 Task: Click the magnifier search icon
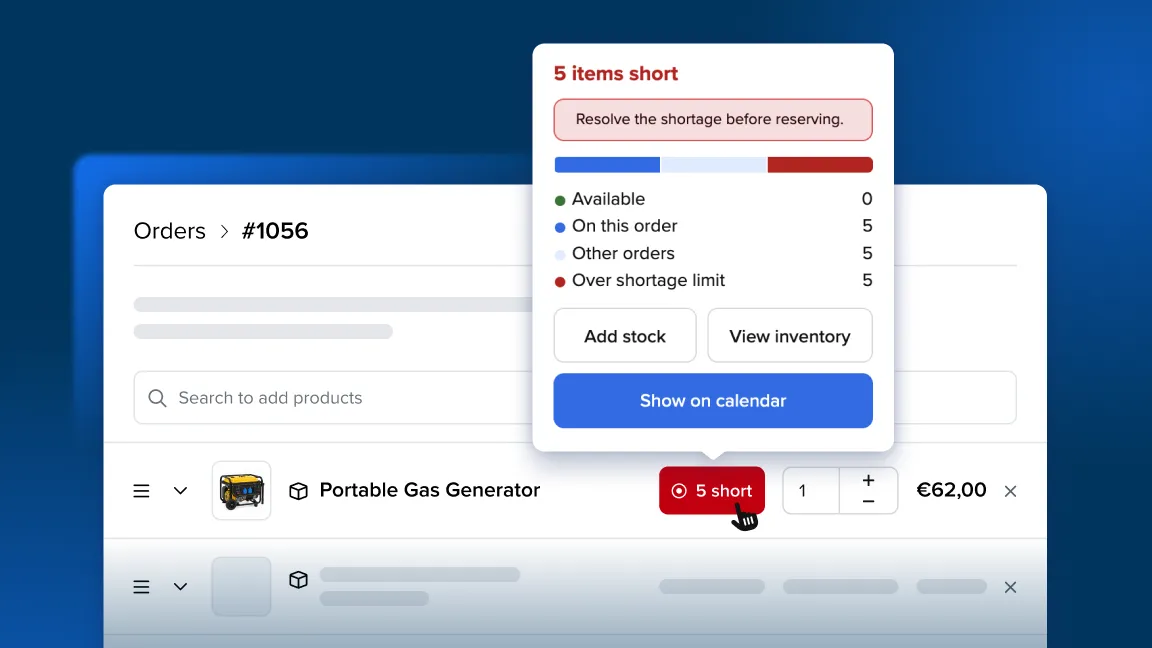tap(157, 397)
